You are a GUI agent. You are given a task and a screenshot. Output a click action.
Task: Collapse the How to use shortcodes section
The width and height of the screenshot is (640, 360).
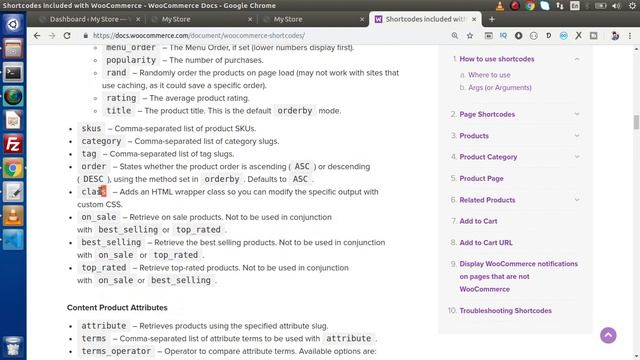(x=577, y=59)
